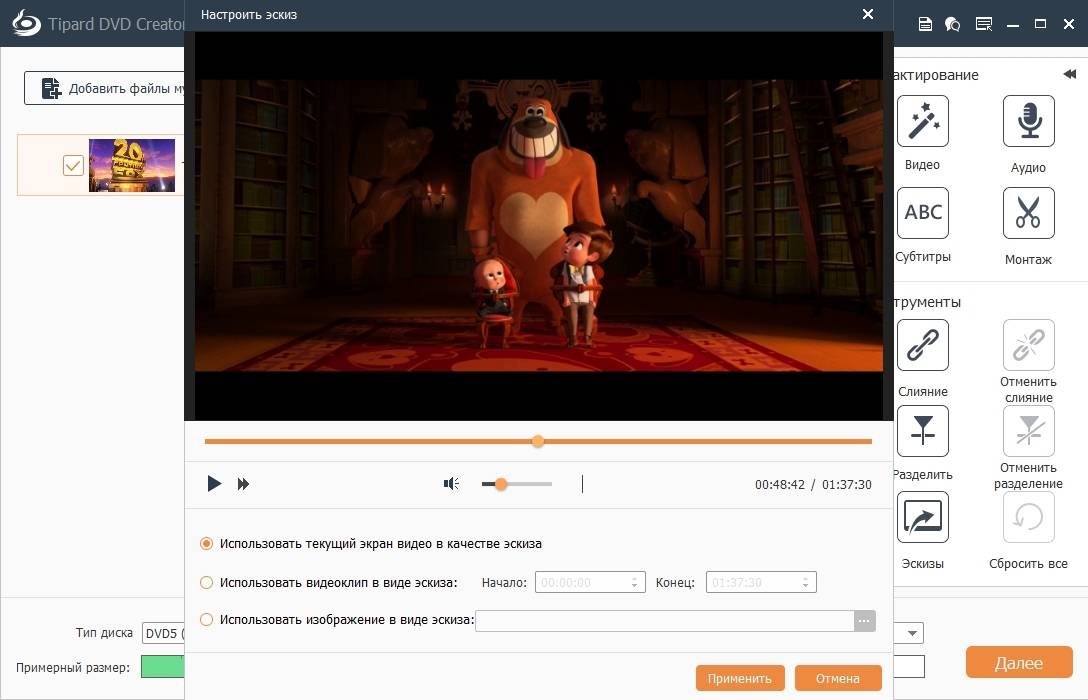Screen dimensions: 1088x700
Task: Click the Tipard DVD Creator logo
Action: (x=26, y=23)
